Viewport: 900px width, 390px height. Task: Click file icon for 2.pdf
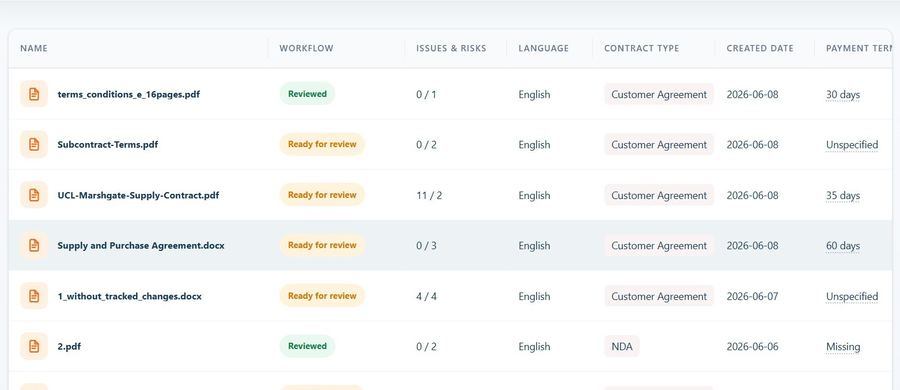coord(34,346)
